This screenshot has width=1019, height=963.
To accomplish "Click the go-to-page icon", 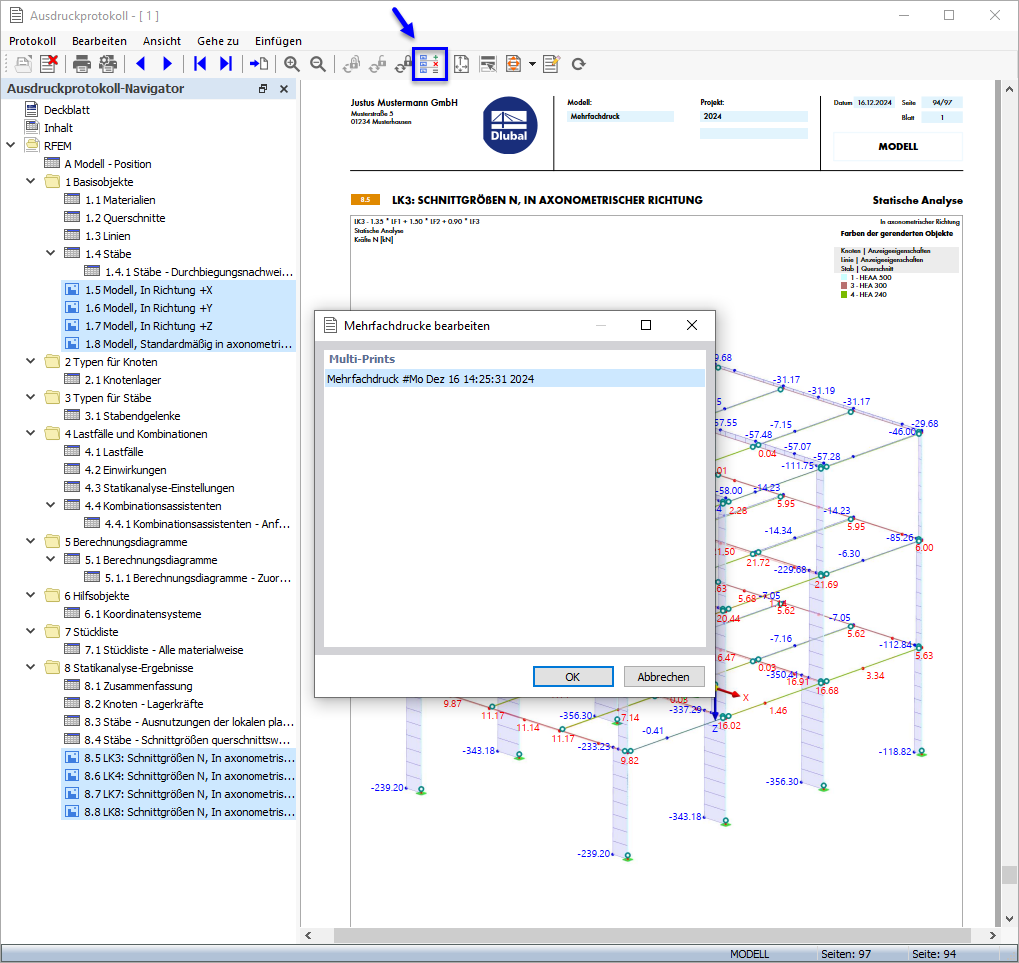I will 259,64.
